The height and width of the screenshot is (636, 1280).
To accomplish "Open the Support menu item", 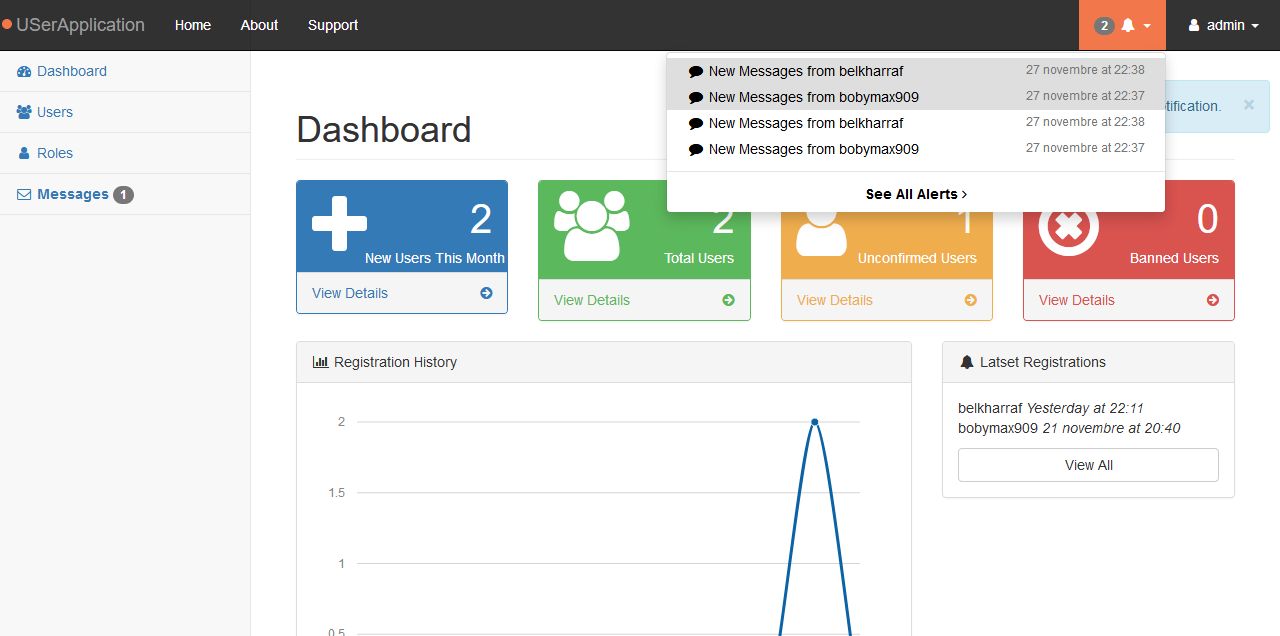I will (333, 25).
